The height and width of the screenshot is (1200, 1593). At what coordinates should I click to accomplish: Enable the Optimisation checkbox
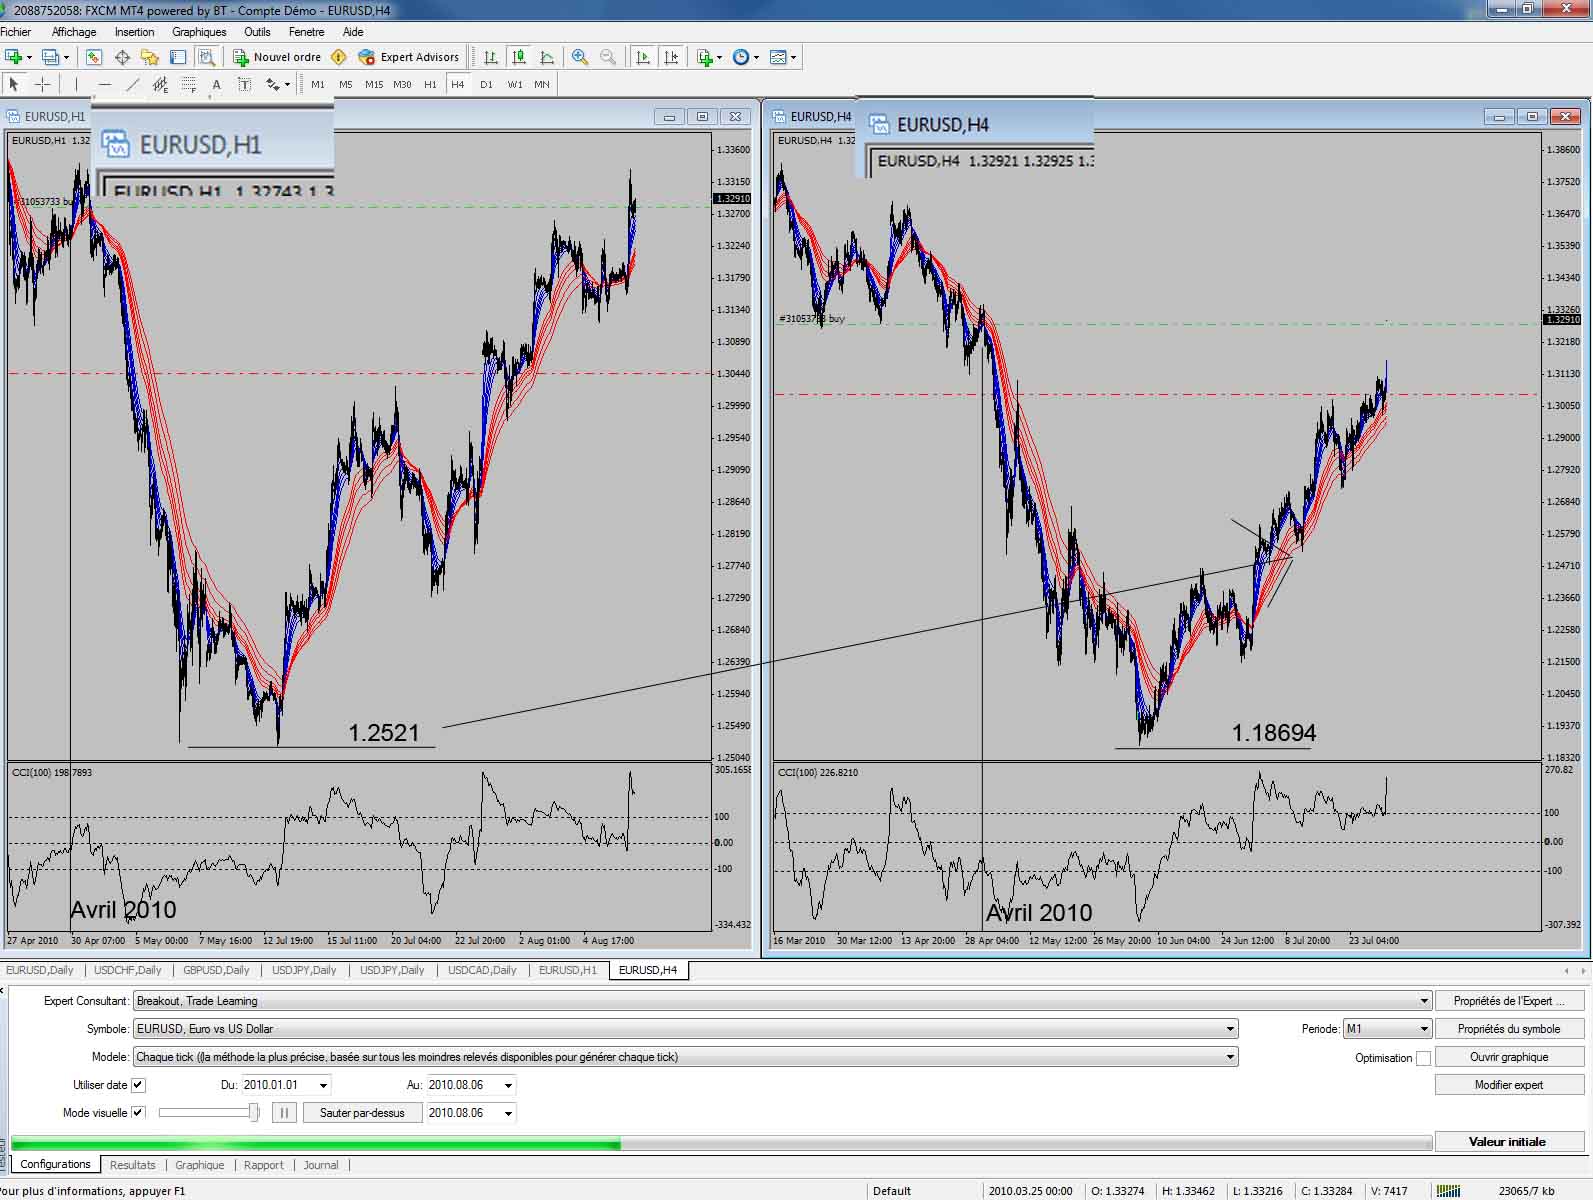[x=1423, y=1058]
